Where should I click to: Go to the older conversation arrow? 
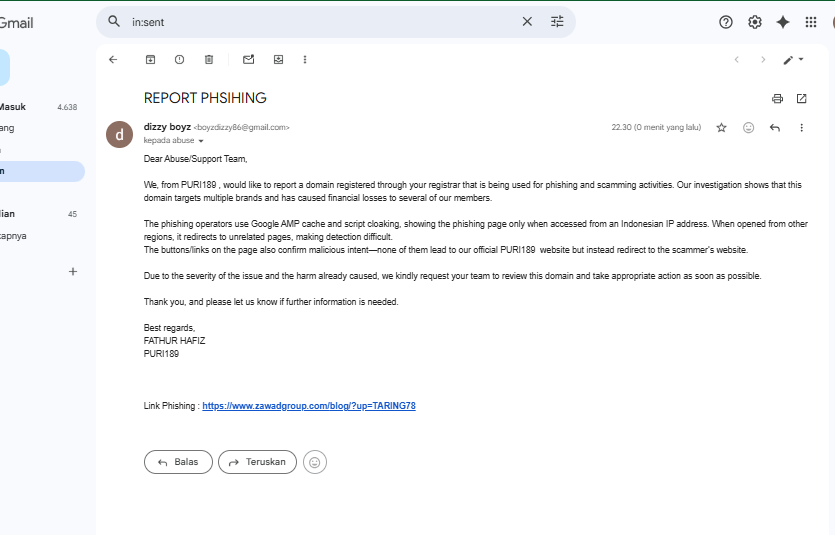click(x=763, y=60)
